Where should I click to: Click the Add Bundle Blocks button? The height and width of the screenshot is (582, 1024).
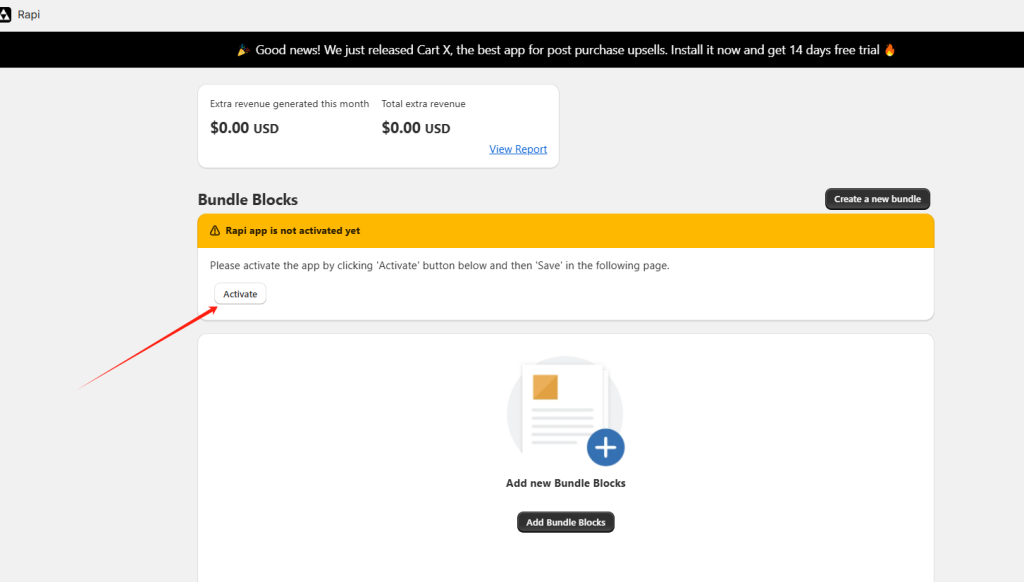[x=566, y=522]
